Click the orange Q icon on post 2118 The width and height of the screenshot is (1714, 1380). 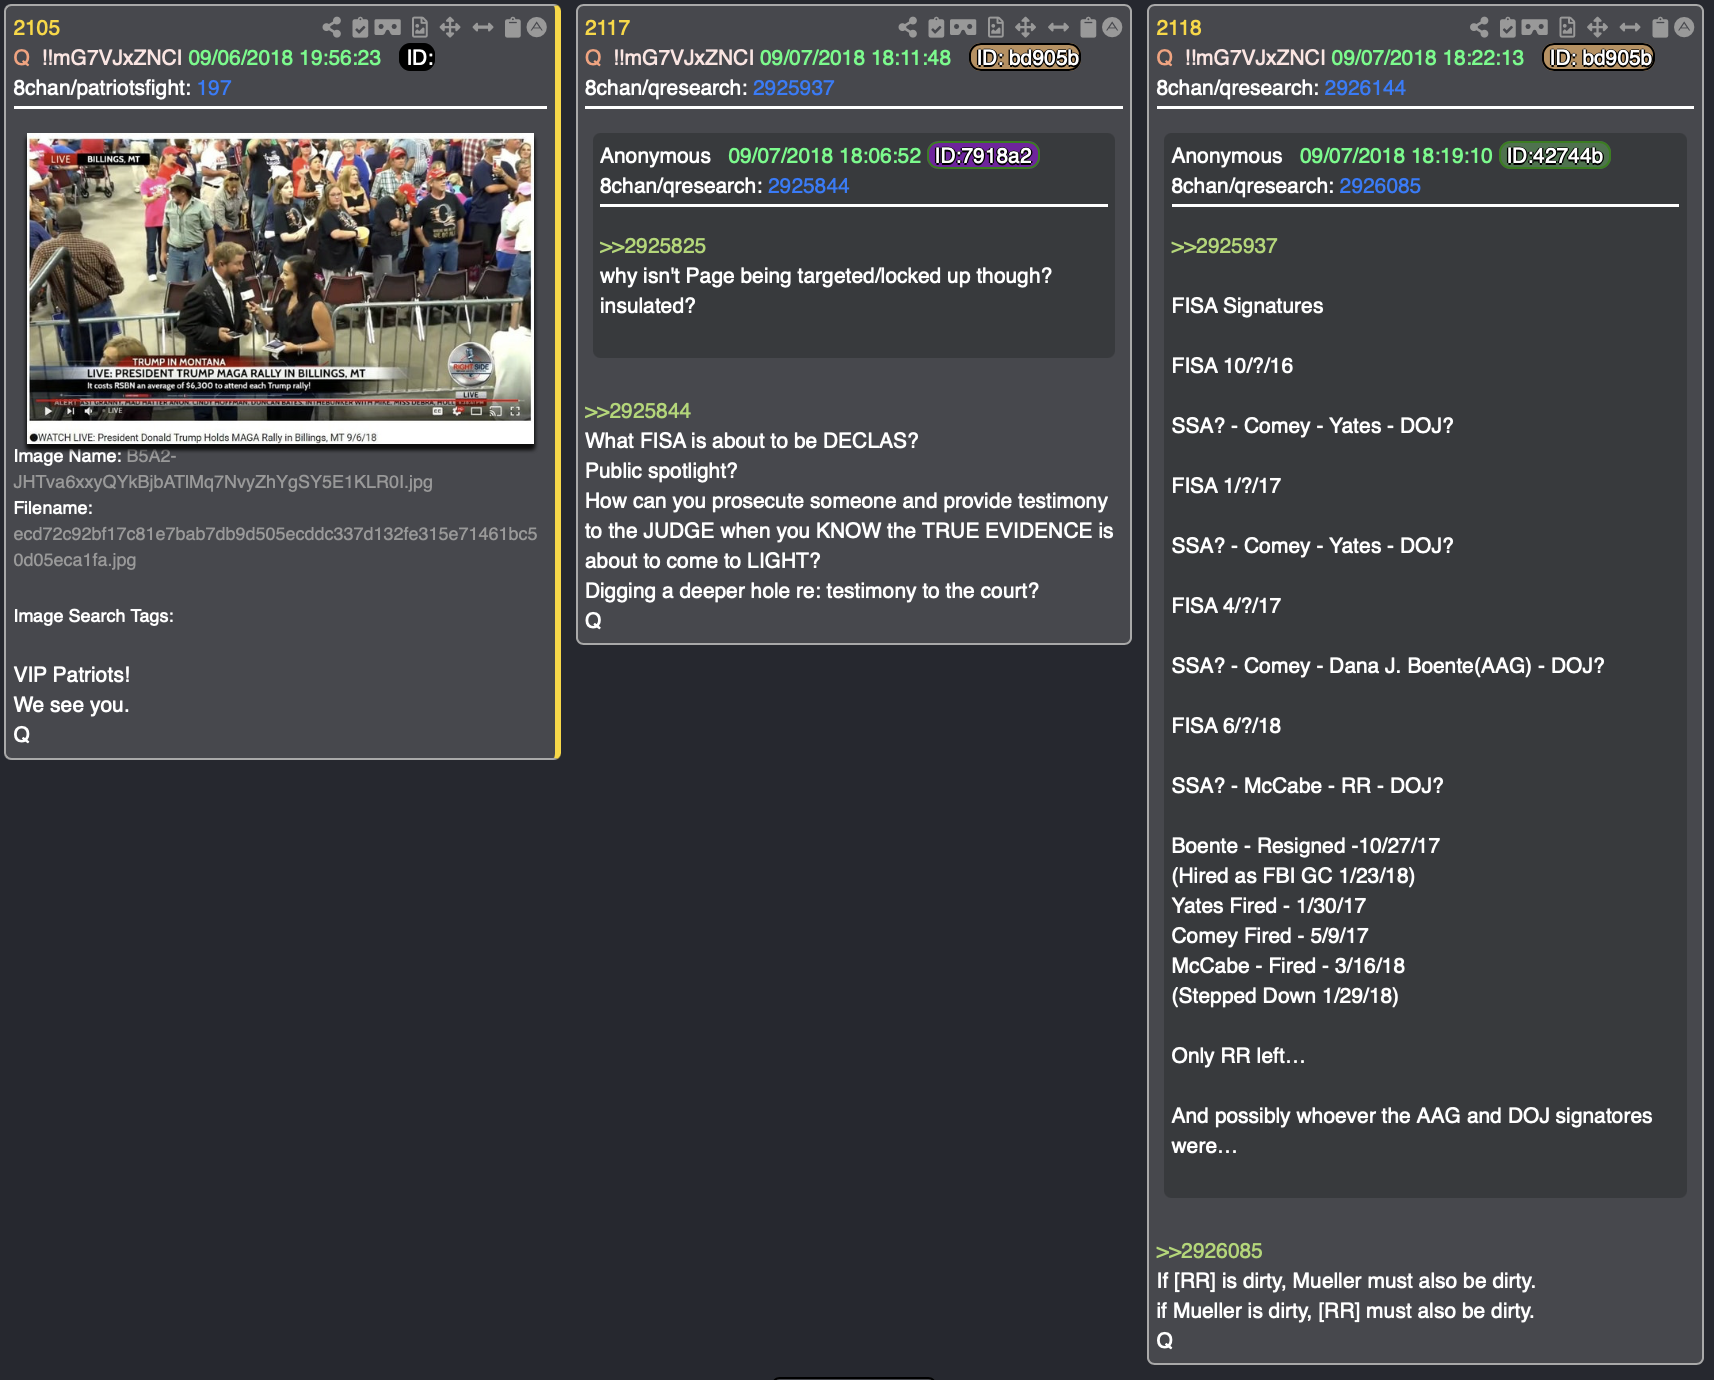pyautogui.click(x=1165, y=58)
